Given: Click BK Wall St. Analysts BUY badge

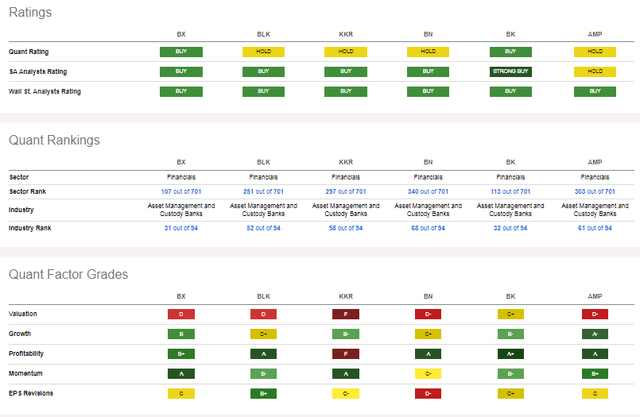Looking at the screenshot, I should coord(511,92).
